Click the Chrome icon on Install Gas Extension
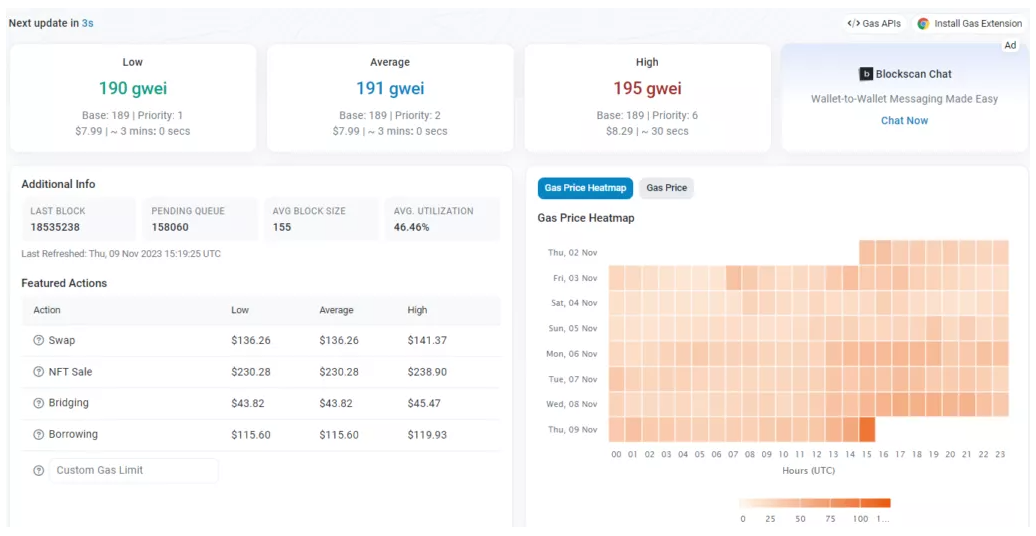1036x536 pixels. (x=923, y=24)
